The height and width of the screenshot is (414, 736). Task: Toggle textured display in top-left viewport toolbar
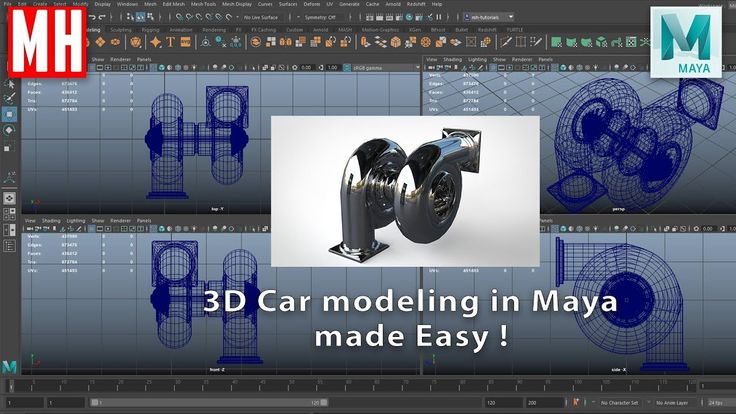[x=185, y=68]
